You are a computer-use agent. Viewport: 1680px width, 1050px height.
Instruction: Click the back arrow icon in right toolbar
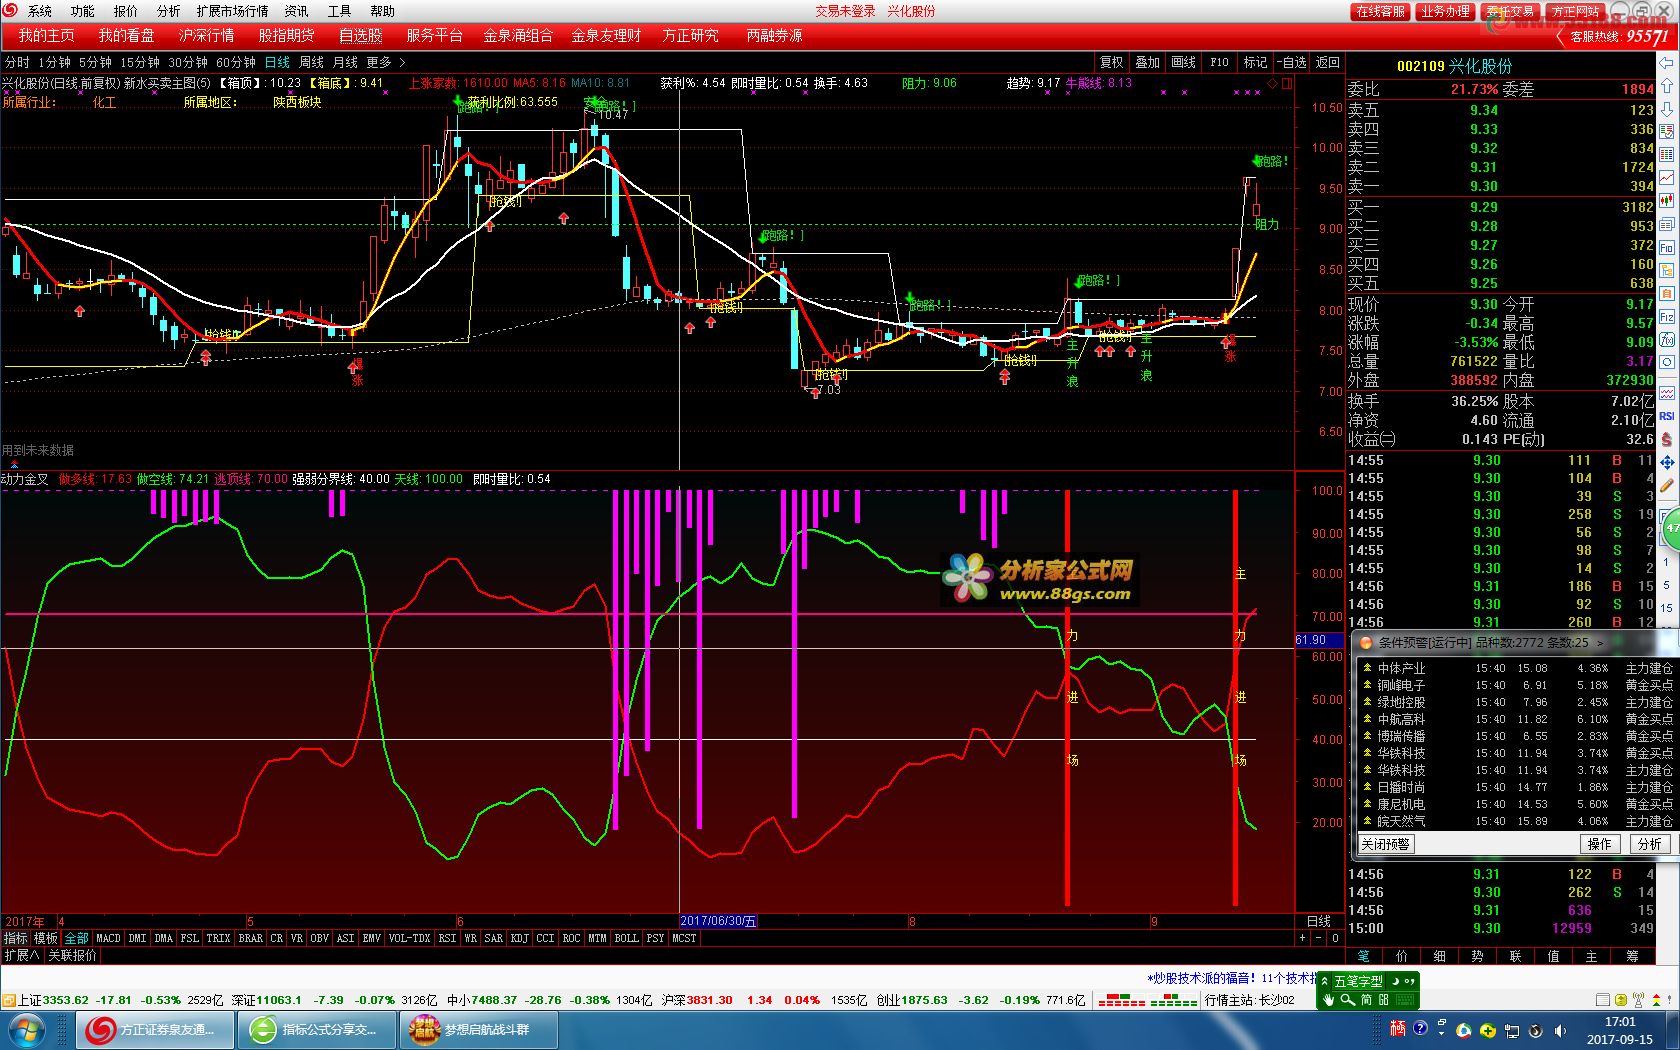(x=1667, y=63)
